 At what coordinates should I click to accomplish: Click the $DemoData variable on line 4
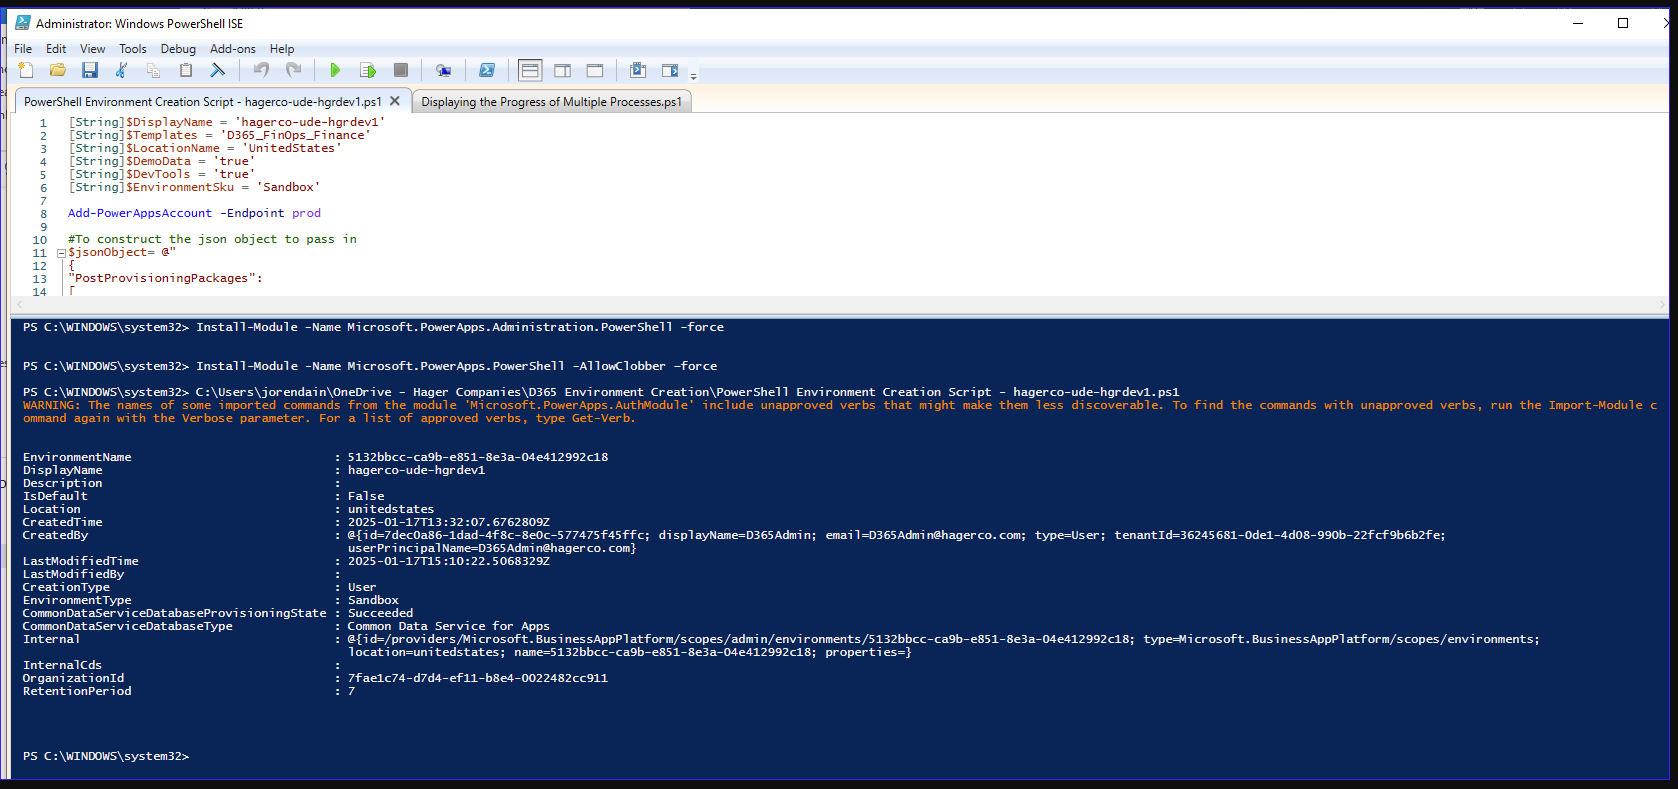[x=158, y=161]
